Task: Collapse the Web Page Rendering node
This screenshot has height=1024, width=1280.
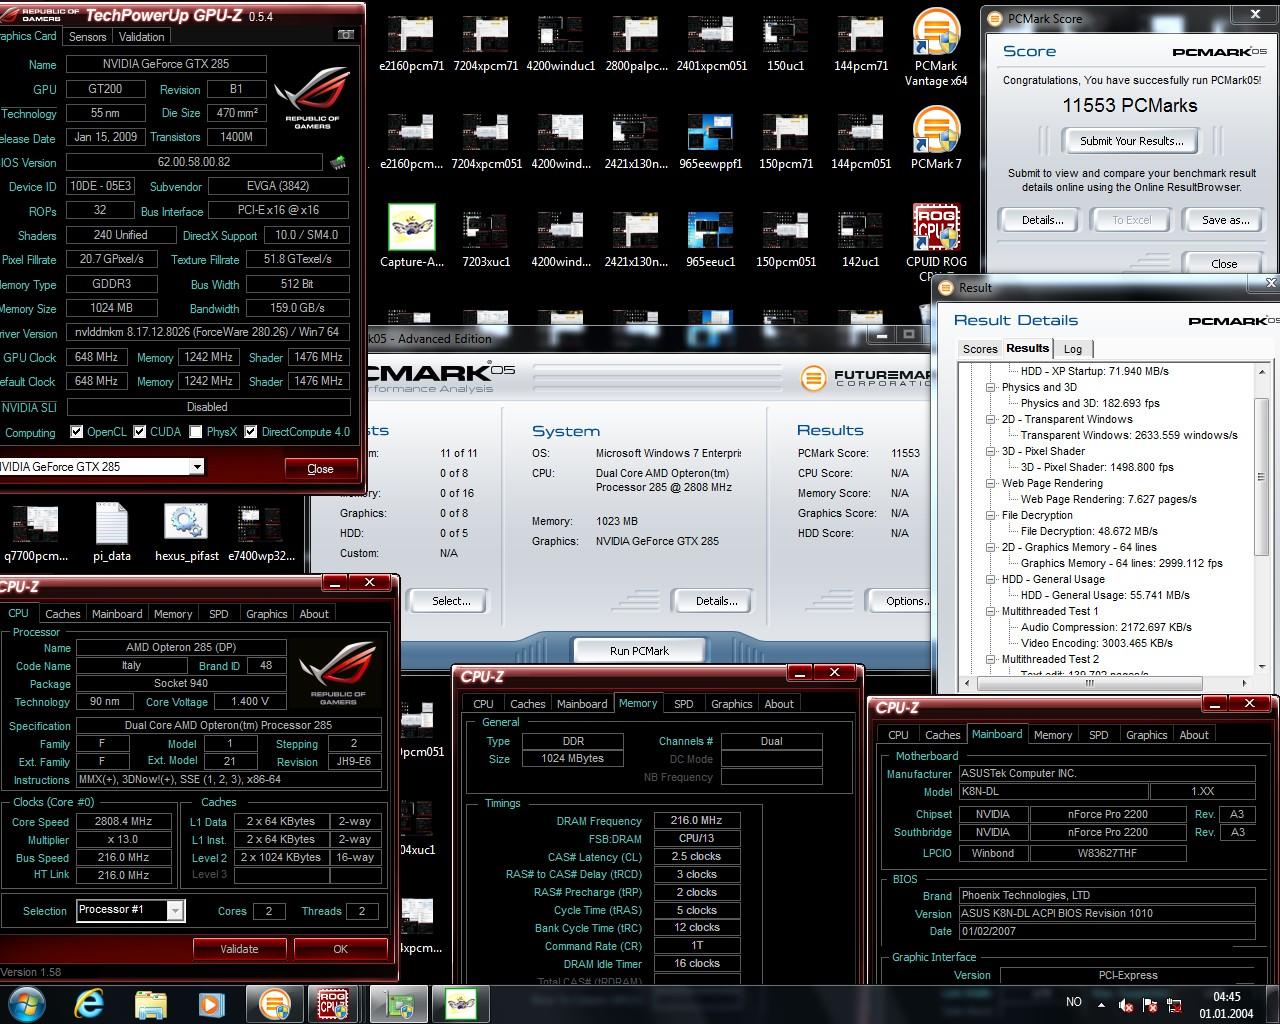Action: [x=991, y=483]
